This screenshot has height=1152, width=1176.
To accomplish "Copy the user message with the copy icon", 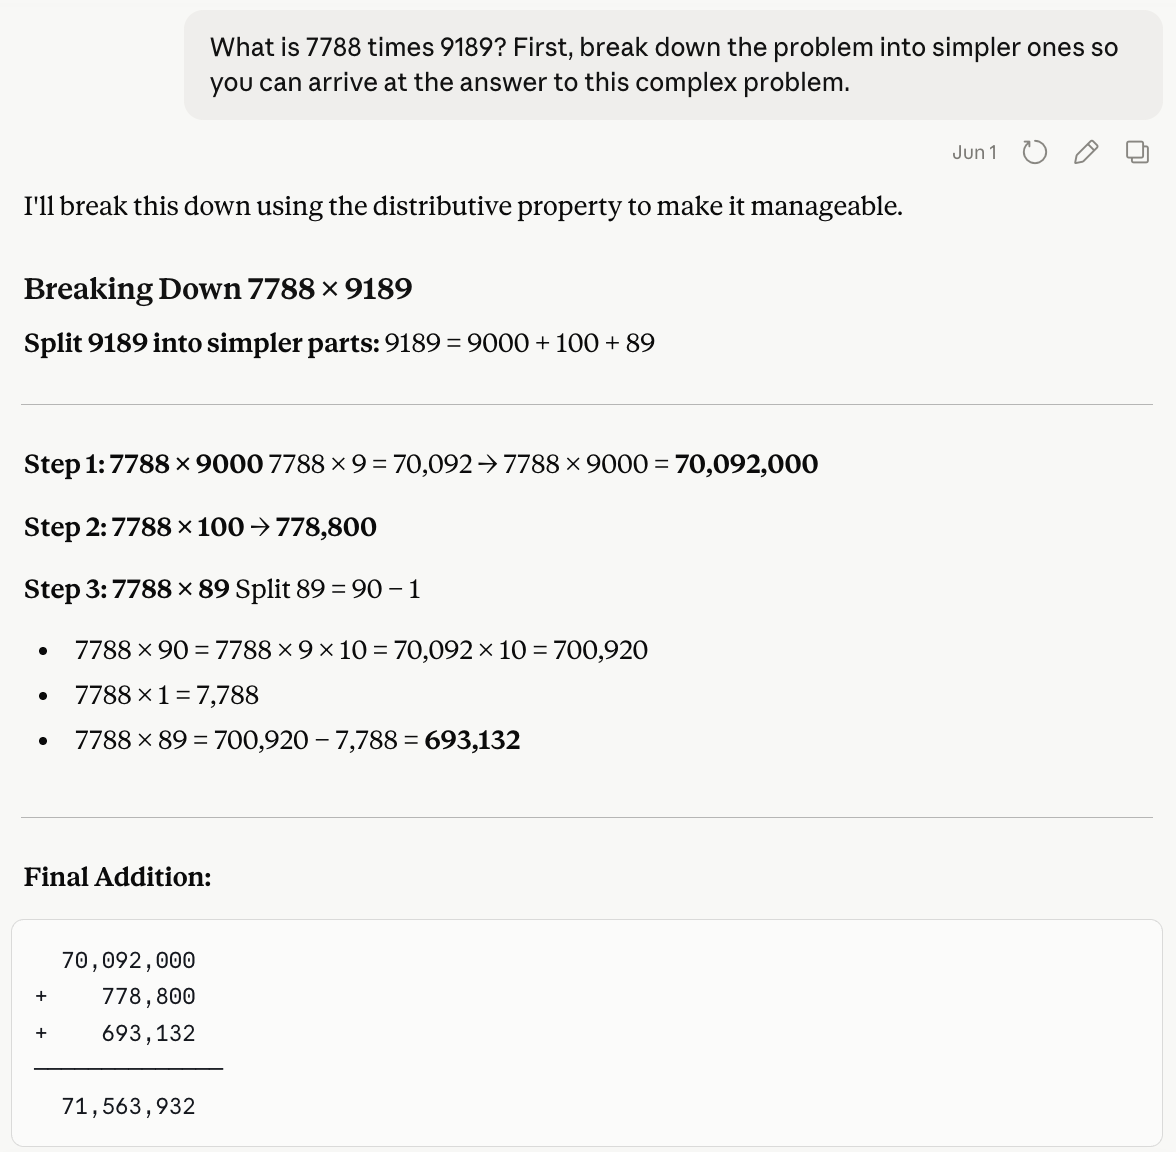I will (x=1137, y=152).
